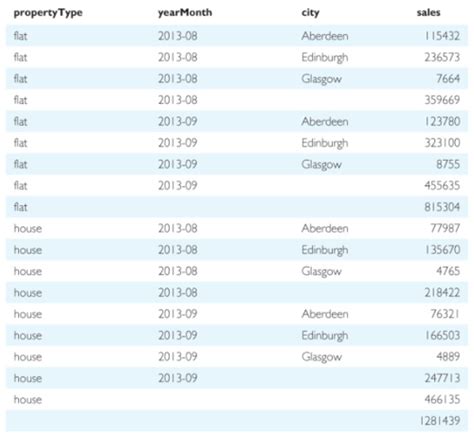The height and width of the screenshot is (437, 474).
Task: Click sales value 76321
Action: pyautogui.click(x=445, y=314)
